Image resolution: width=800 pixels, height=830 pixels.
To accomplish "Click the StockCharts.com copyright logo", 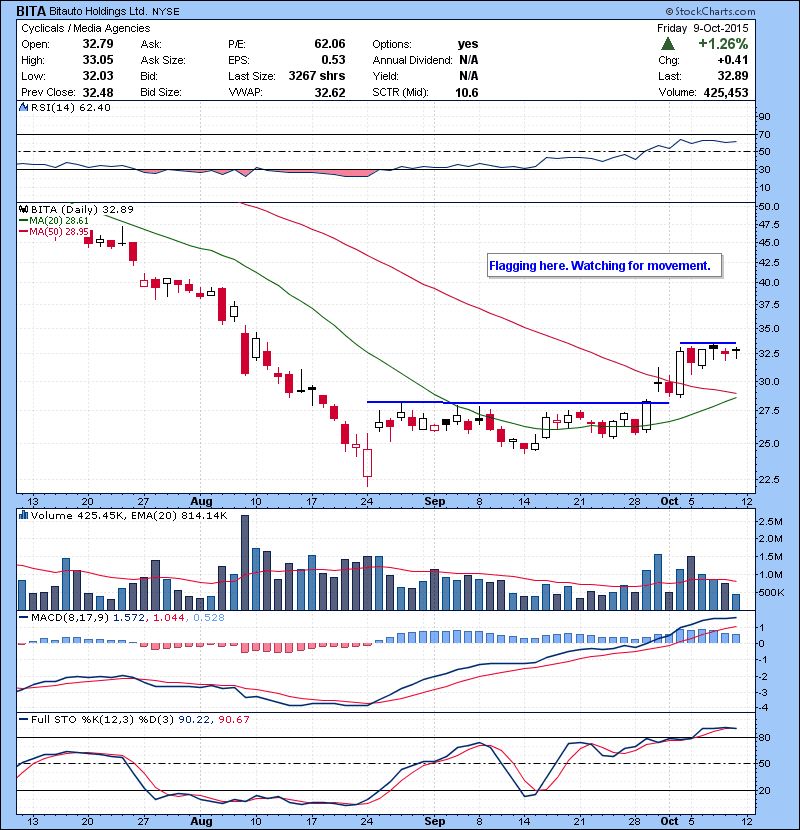I will (x=710, y=11).
